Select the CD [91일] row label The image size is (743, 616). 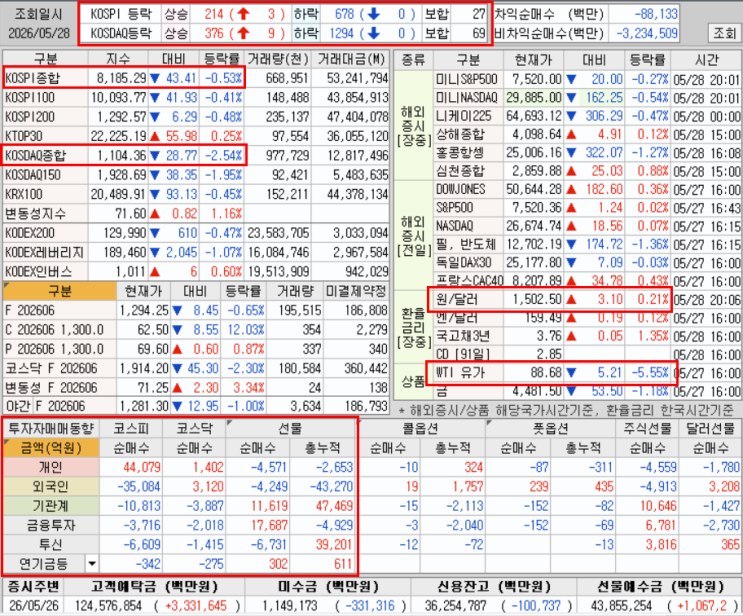pyautogui.click(x=463, y=354)
